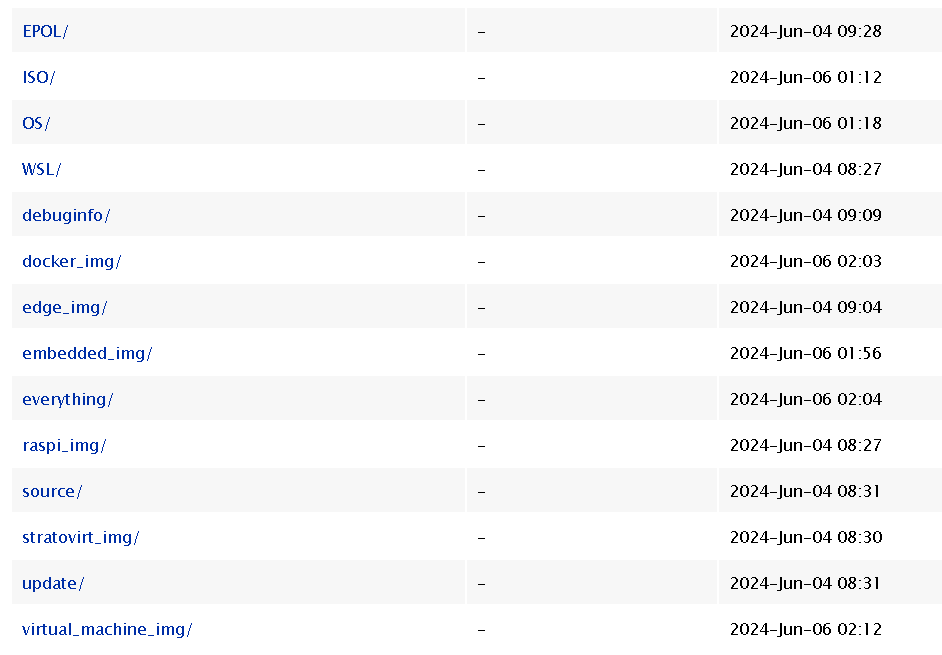Viewport: 942px width, 655px height.
Task: Open the everything/ folder link
Action: 68,399
